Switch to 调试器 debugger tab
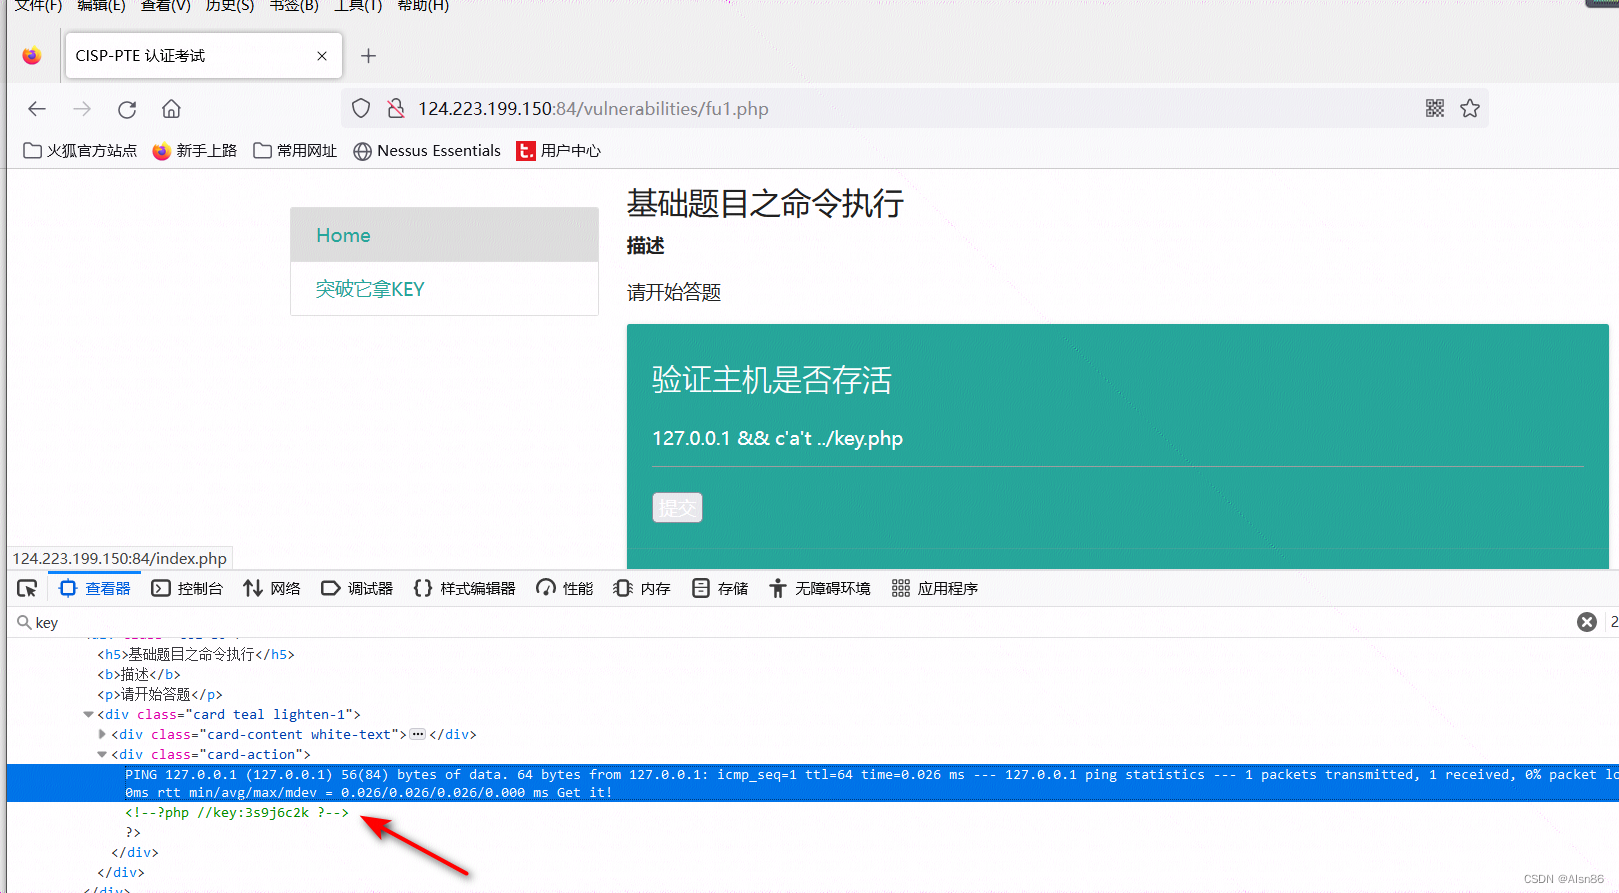Screen dimensions: 1619x893 click(x=357, y=588)
